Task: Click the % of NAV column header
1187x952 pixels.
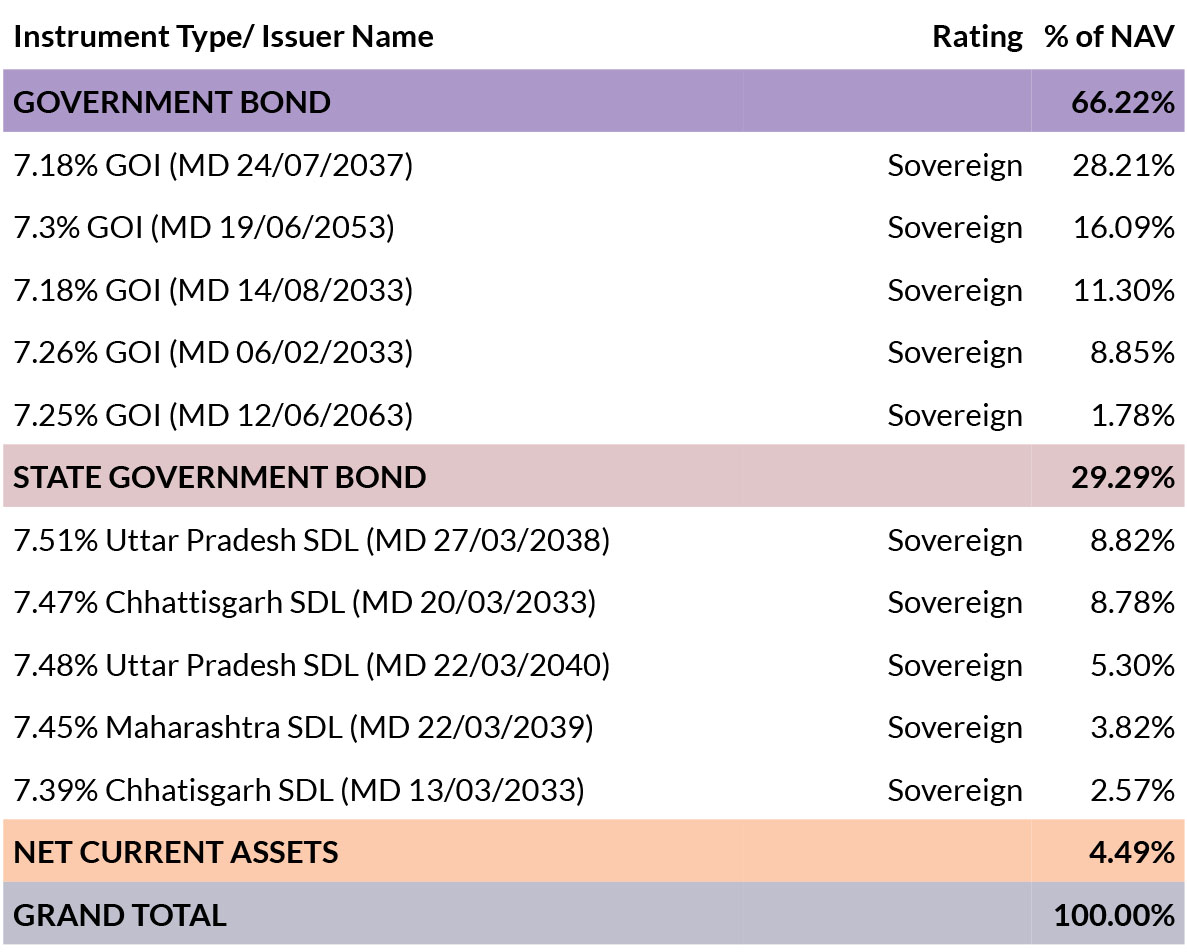Action: (1109, 36)
